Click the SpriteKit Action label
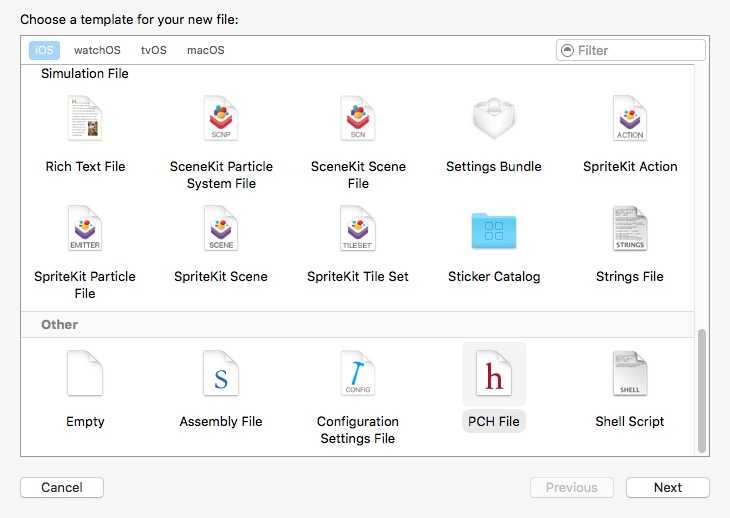The image size is (730, 518). (x=630, y=167)
